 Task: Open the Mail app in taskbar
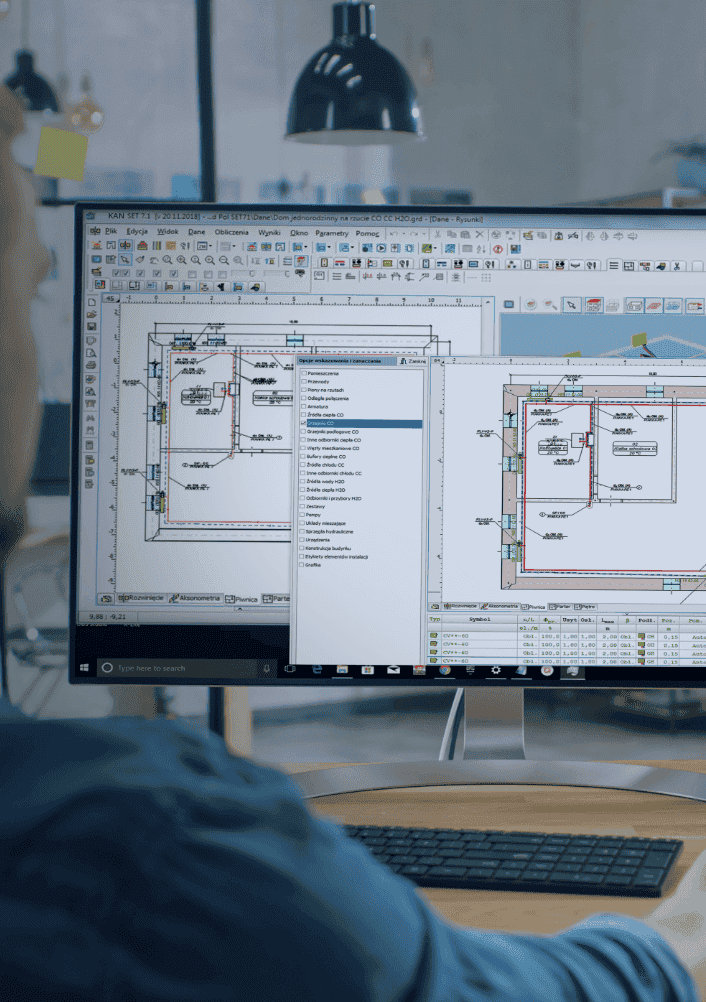(393, 670)
